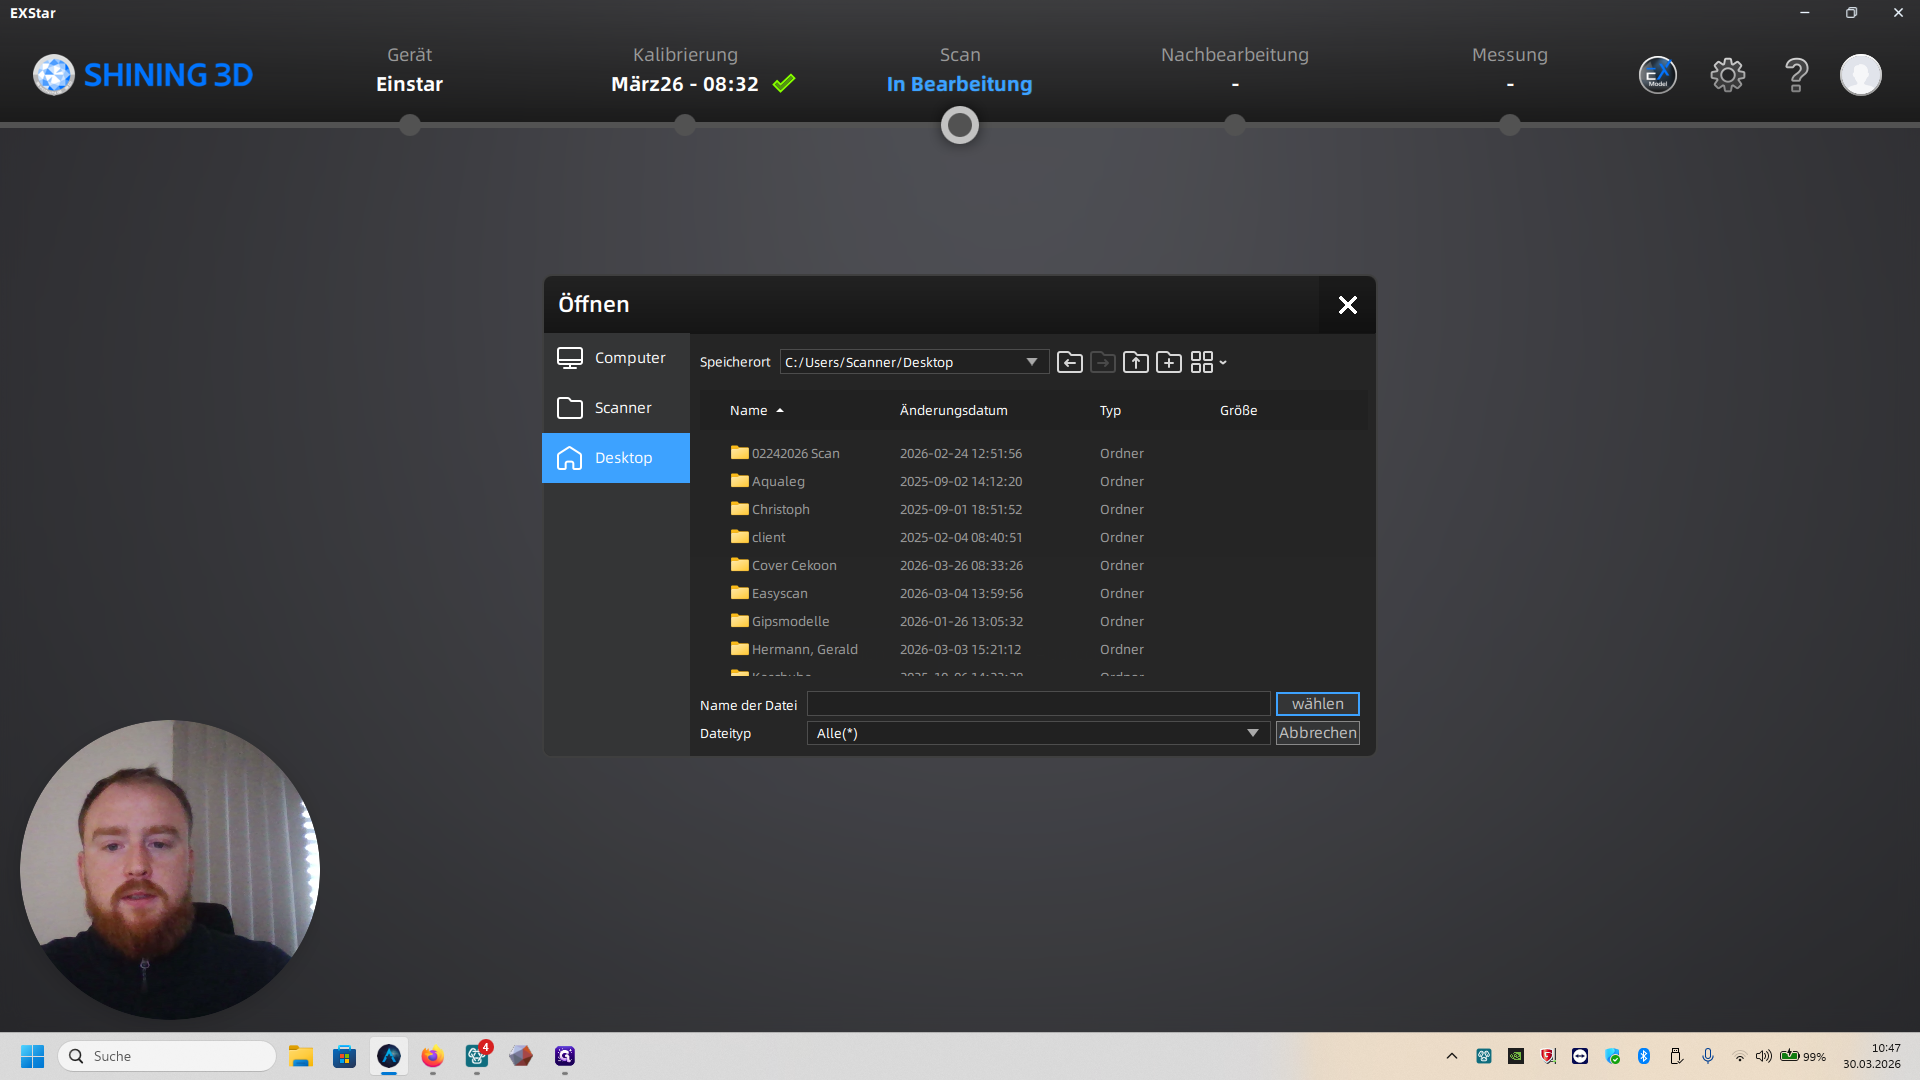
Task: Select the Cover Cekoon folder
Action: [793, 565]
